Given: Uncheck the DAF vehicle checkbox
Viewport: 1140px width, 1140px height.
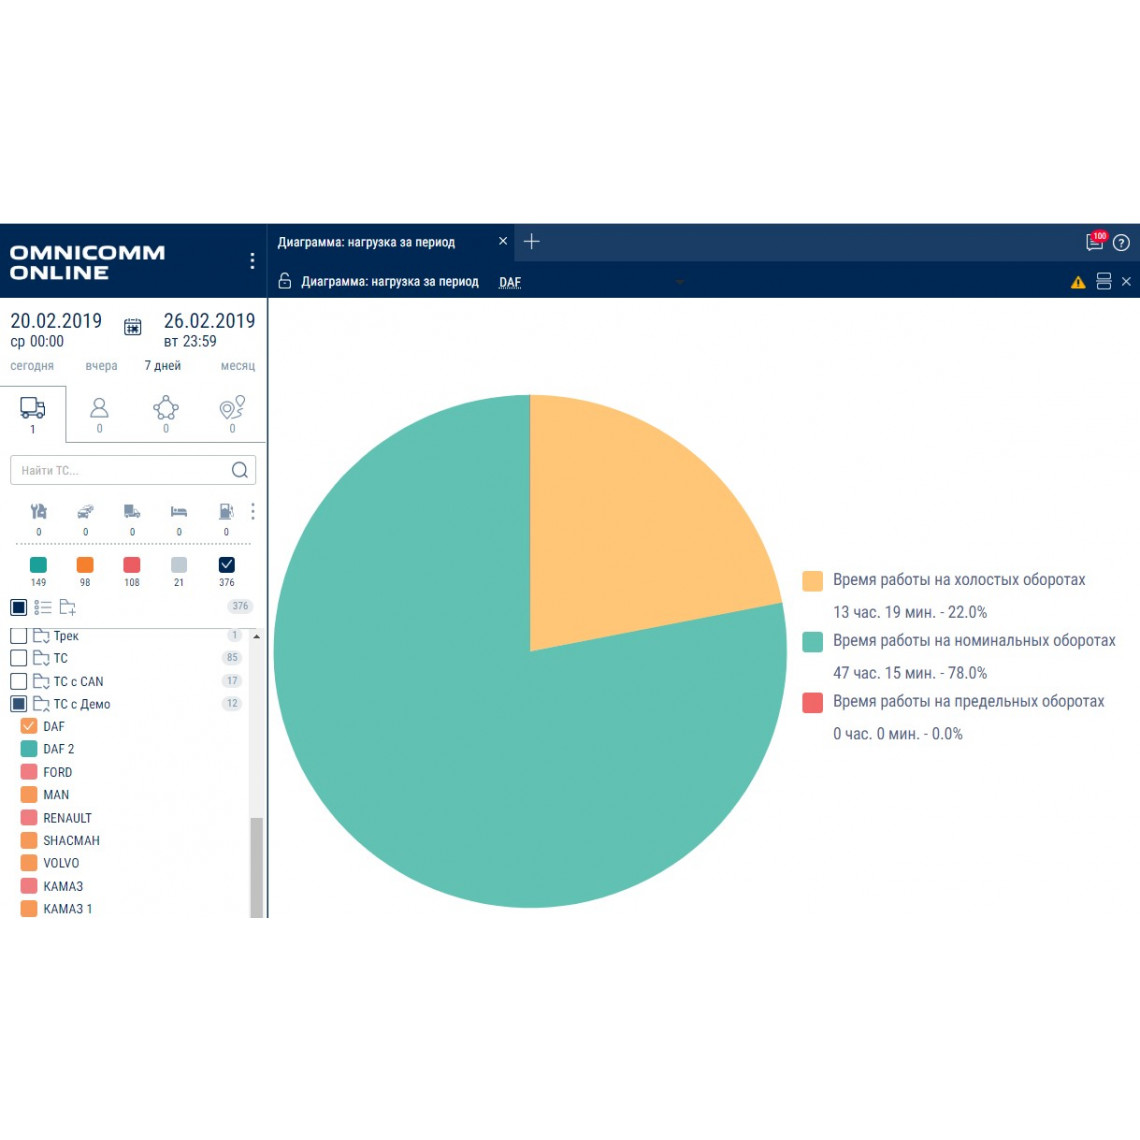Looking at the screenshot, I should tap(29, 726).
